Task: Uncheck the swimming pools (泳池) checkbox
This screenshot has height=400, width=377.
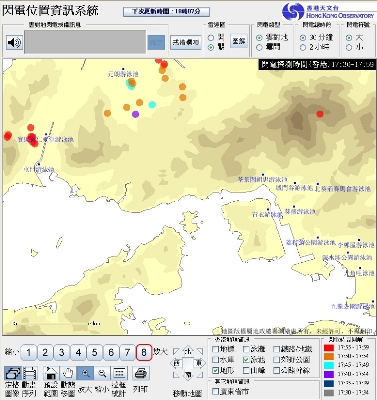Action: (x=246, y=360)
